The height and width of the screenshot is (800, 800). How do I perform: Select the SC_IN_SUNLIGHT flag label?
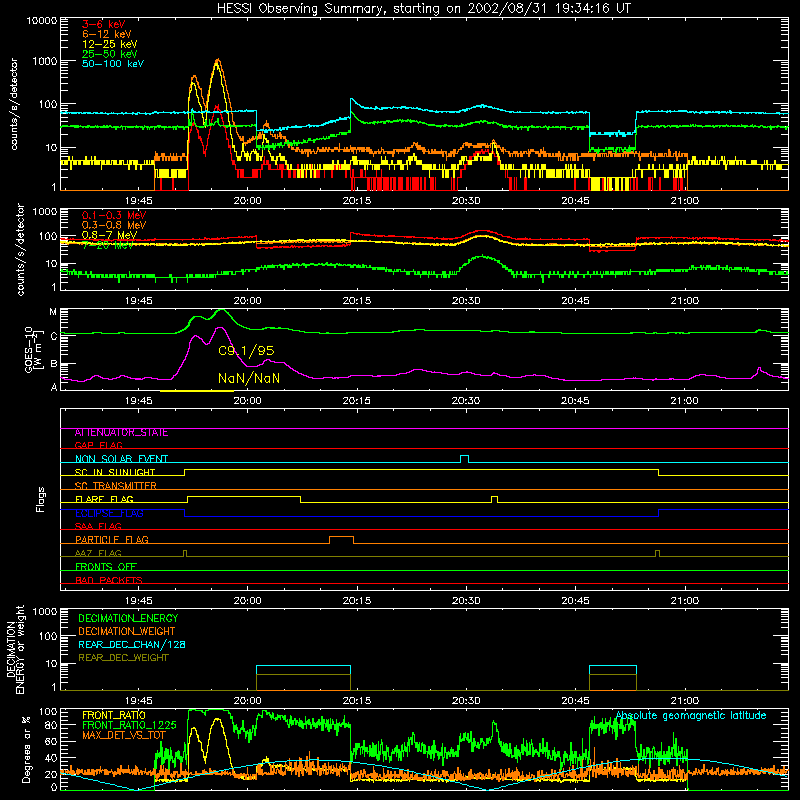click(115, 472)
